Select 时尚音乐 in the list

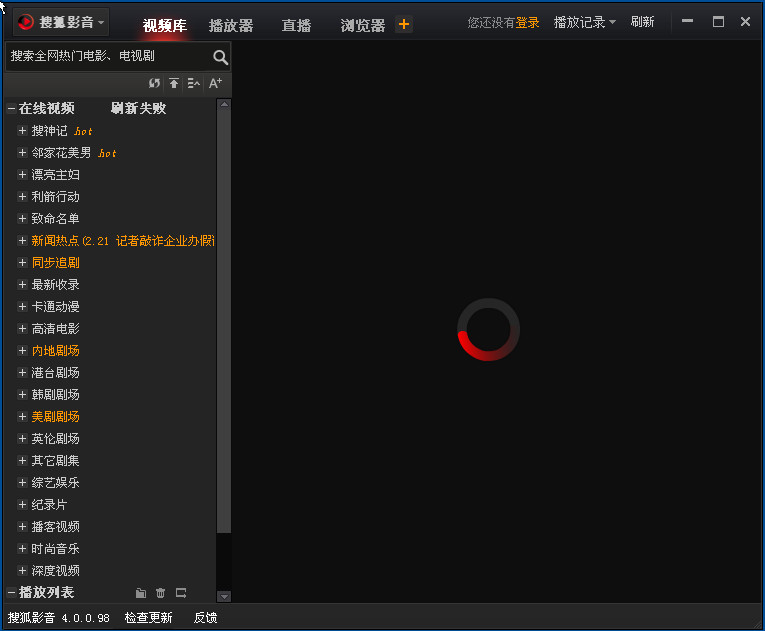coord(55,548)
